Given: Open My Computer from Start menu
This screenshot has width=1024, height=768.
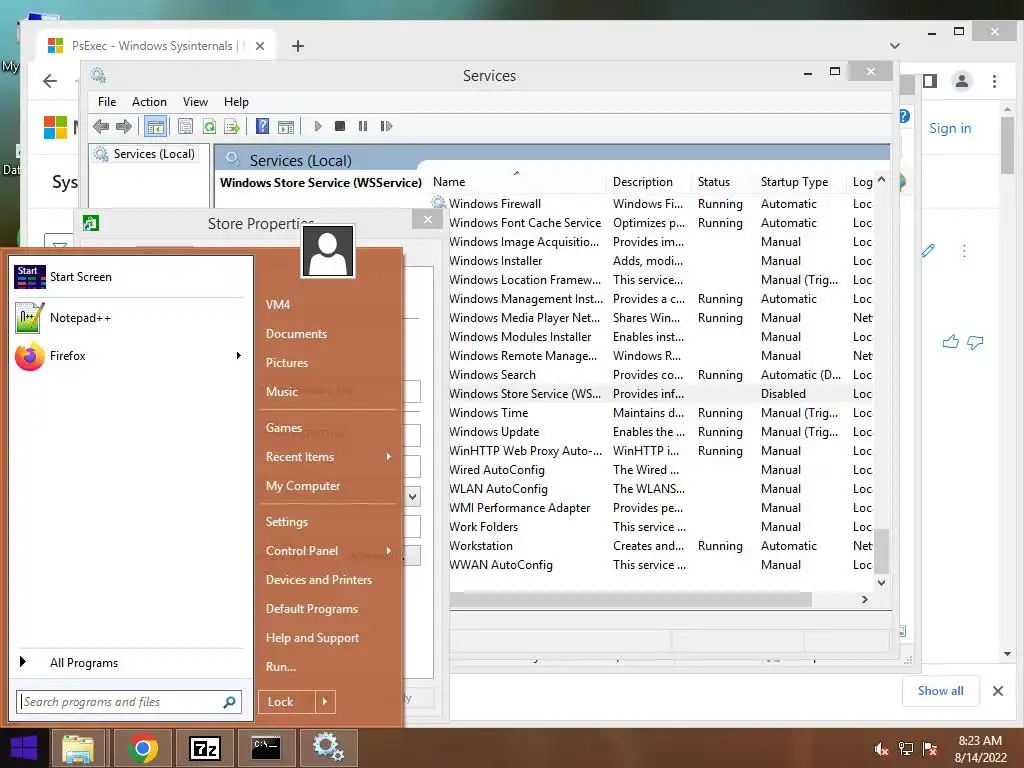Looking at the screenshot, I should click(x=303, y=486).
